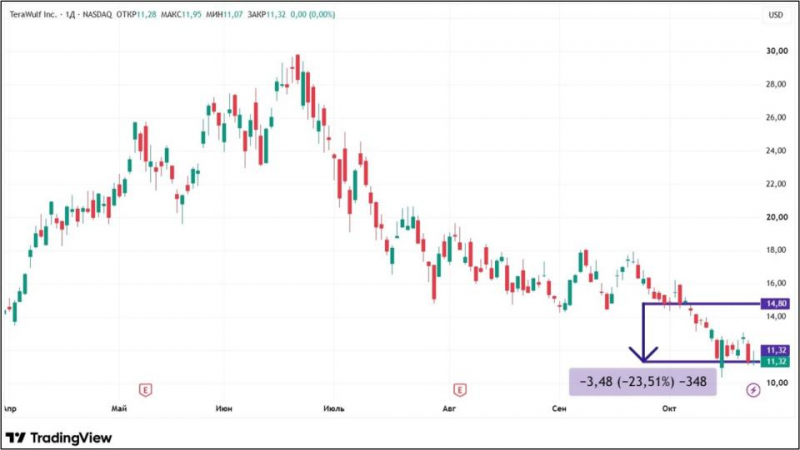Click the МАКС 11,95 high value
Screen dimensions: 800x450
181,15
